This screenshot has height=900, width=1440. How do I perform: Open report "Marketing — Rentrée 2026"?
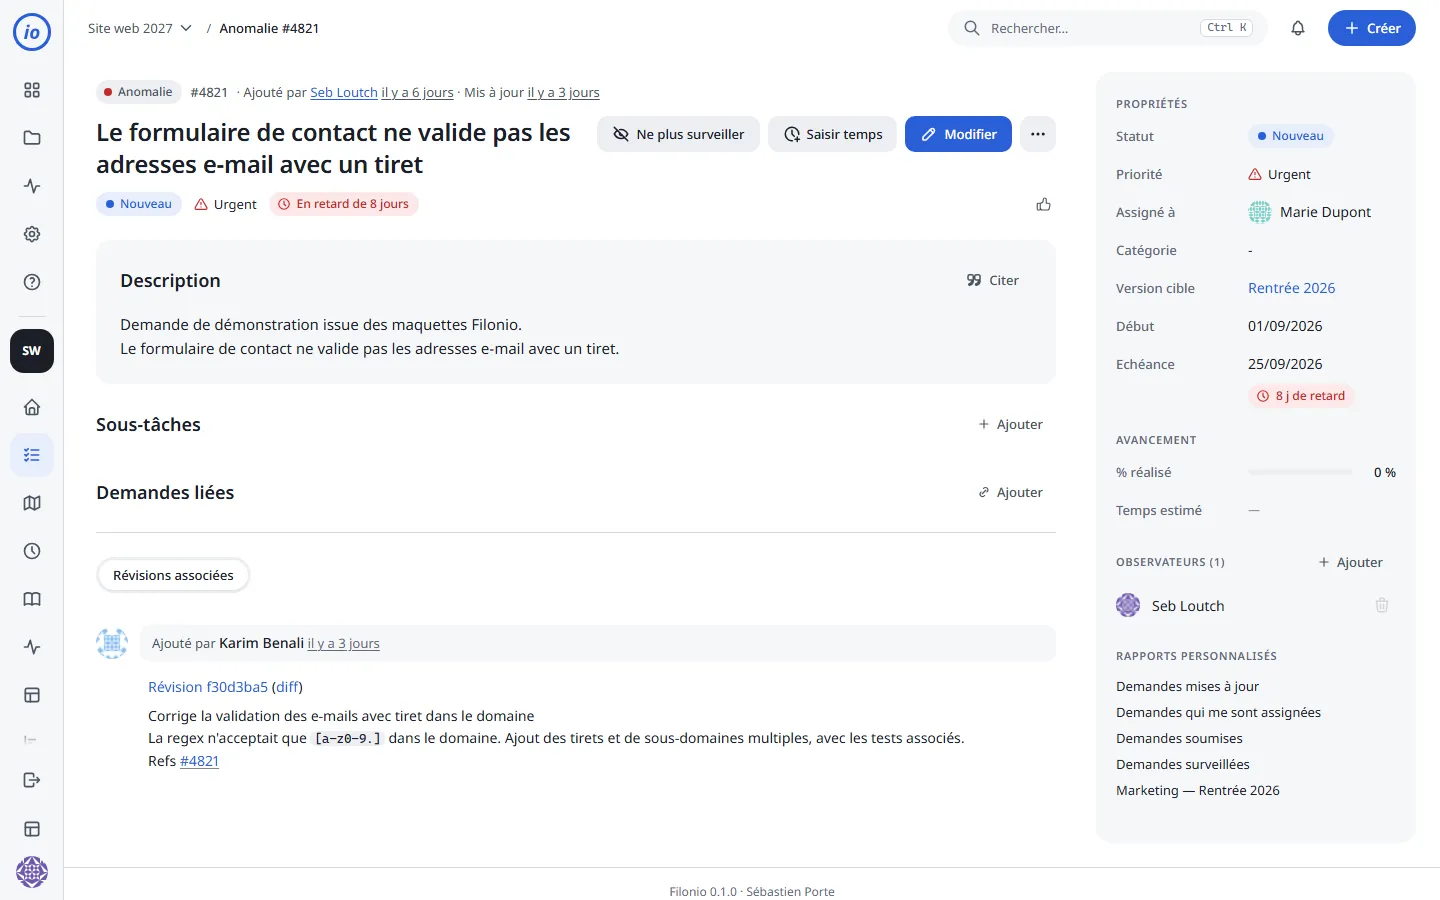1198,790
